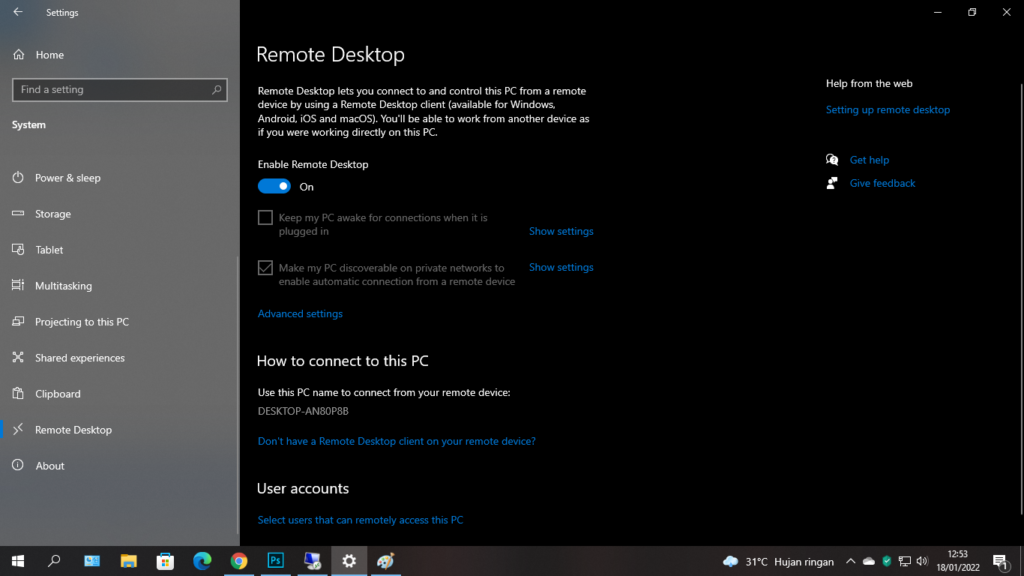Go to Clipboard settings page
Image resolution: width=1024 pixels, height=576 pixels.
(x=57, y=394)
